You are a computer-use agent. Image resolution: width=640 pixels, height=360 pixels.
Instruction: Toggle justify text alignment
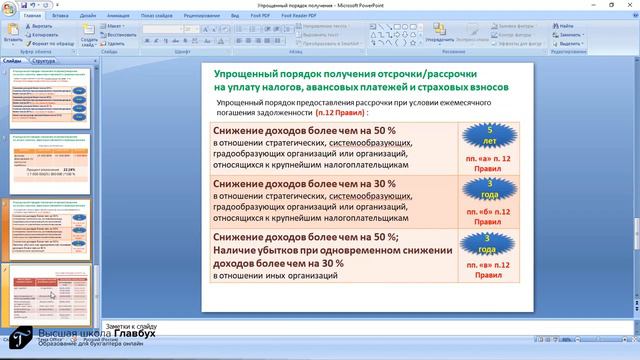[267, 41]
